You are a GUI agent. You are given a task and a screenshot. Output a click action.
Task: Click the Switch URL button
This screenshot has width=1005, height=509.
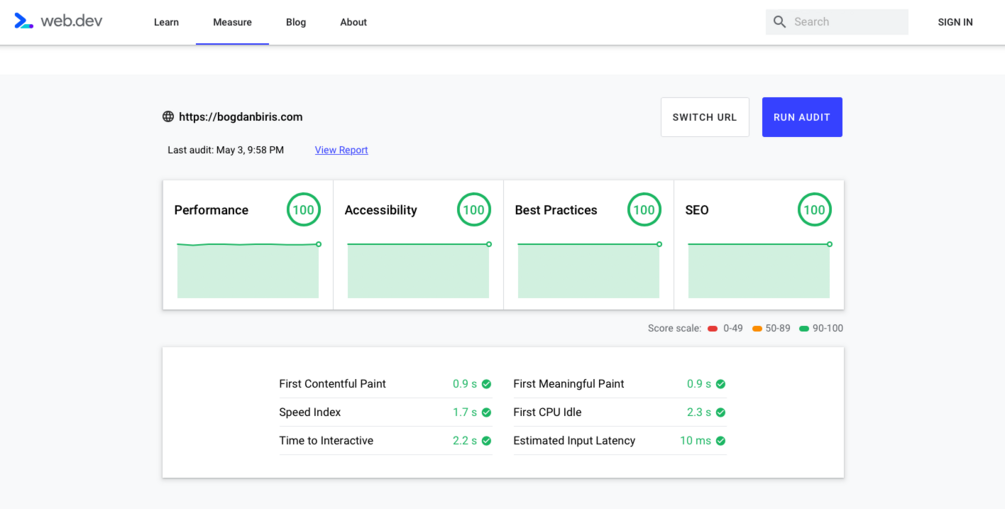coord(704,117)
